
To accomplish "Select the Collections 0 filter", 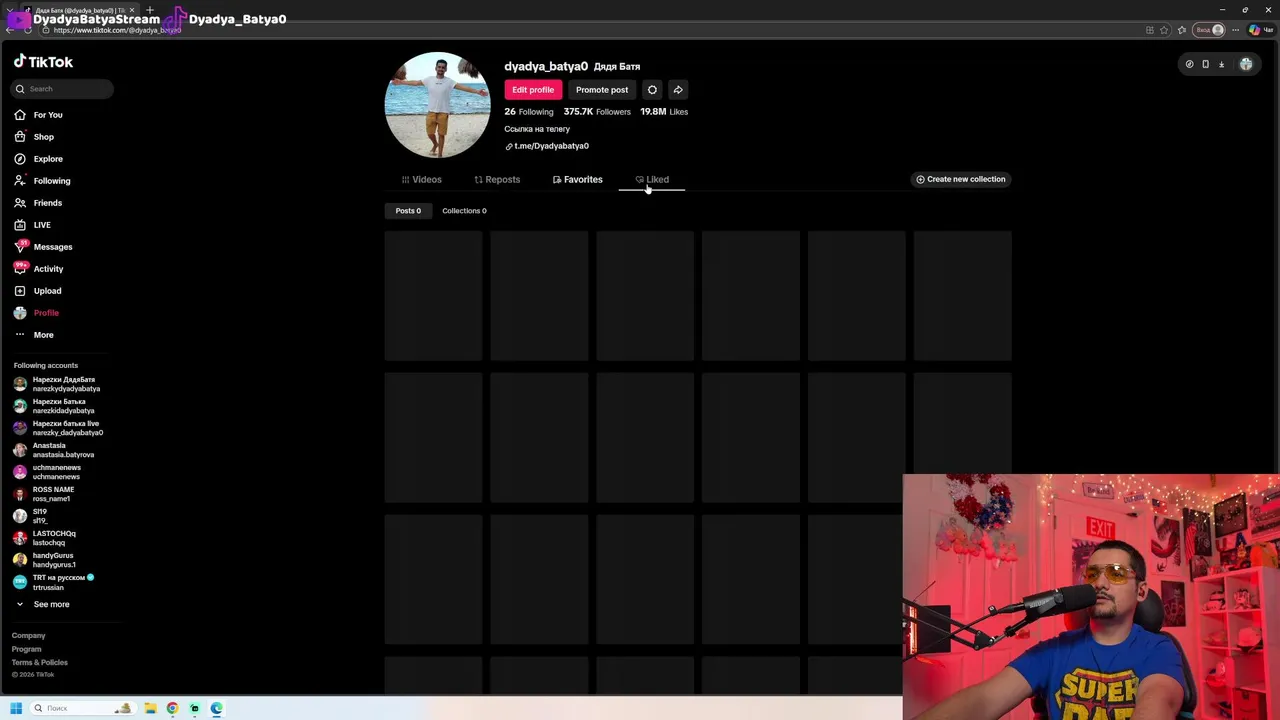I will pos(464,211).
